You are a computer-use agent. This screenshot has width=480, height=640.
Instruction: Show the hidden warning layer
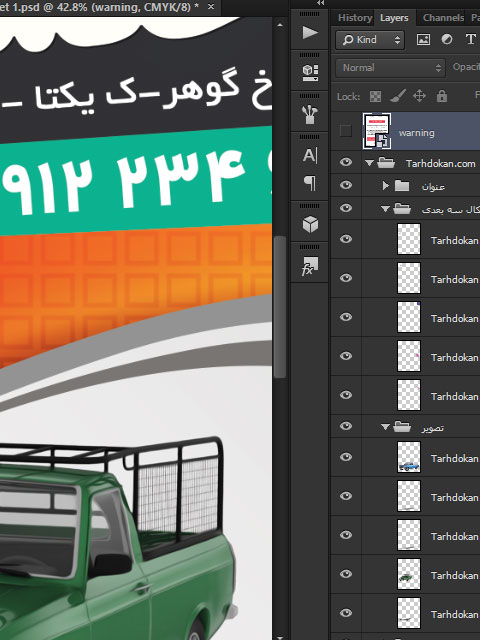[346, 131]
